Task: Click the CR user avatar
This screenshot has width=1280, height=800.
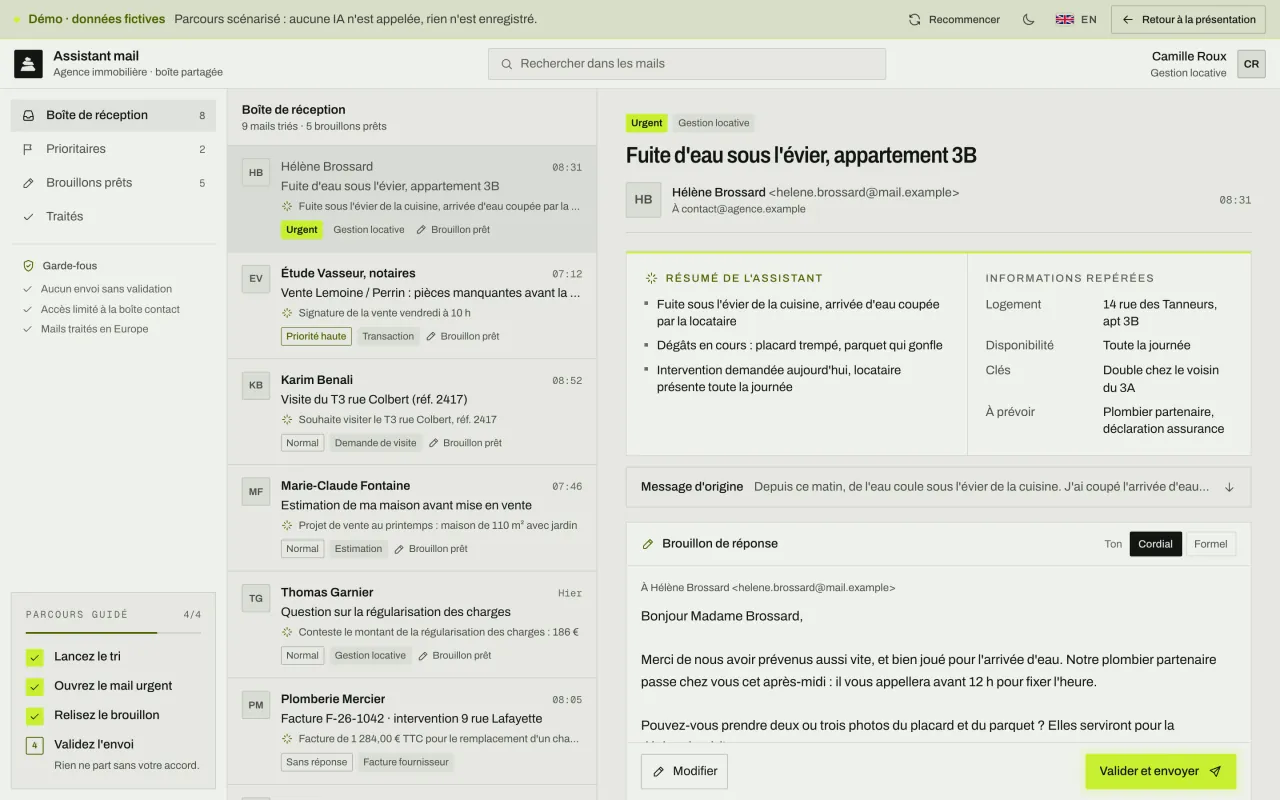Action: point(1251,64)
